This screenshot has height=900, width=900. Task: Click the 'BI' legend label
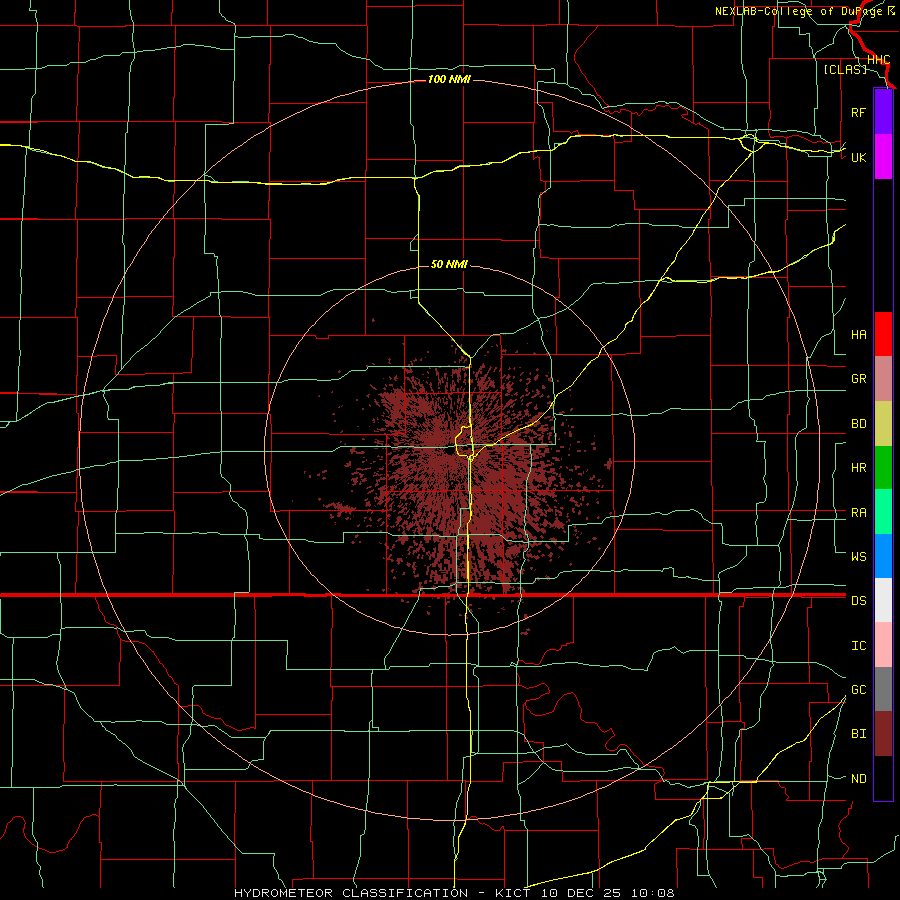[858, 734]
